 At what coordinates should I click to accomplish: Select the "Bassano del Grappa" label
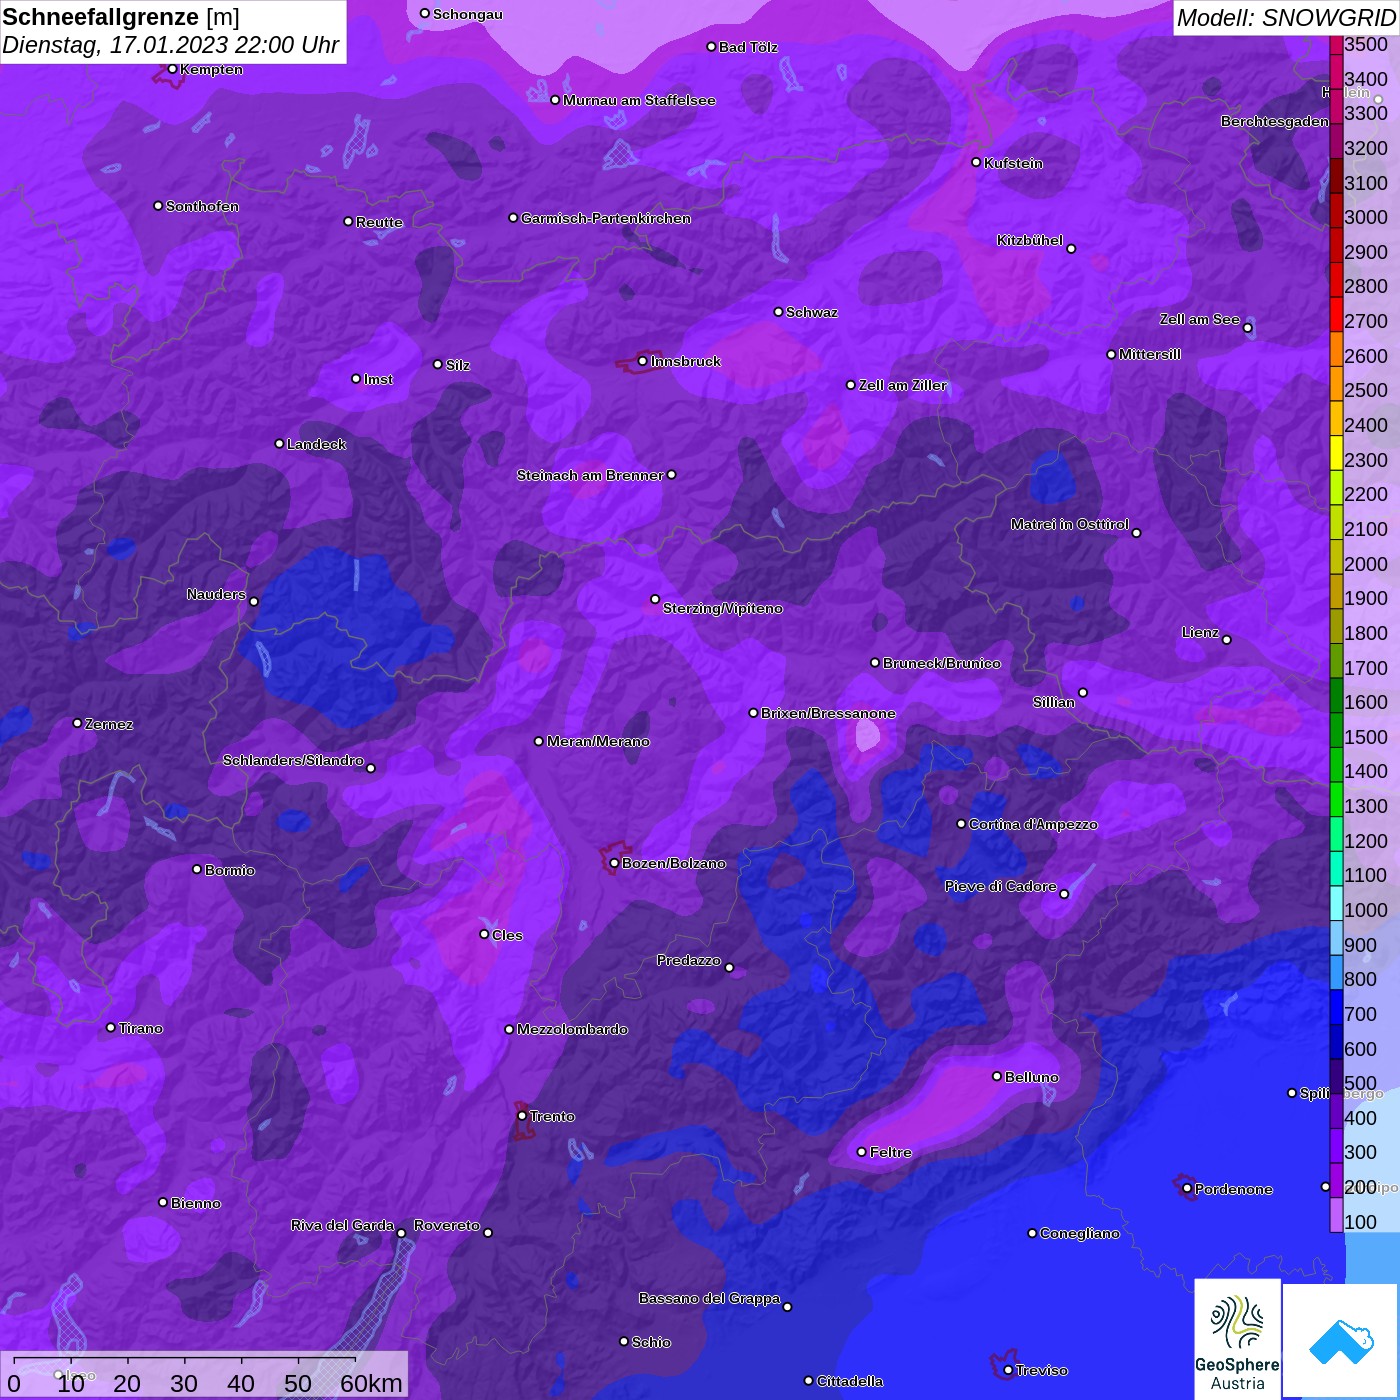[x=710, y=1298]
